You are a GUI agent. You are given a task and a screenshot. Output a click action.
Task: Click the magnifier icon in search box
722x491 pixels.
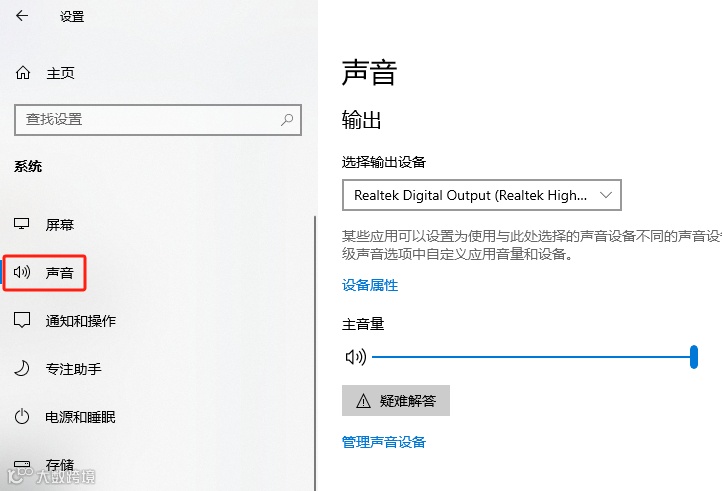(287, 120)
